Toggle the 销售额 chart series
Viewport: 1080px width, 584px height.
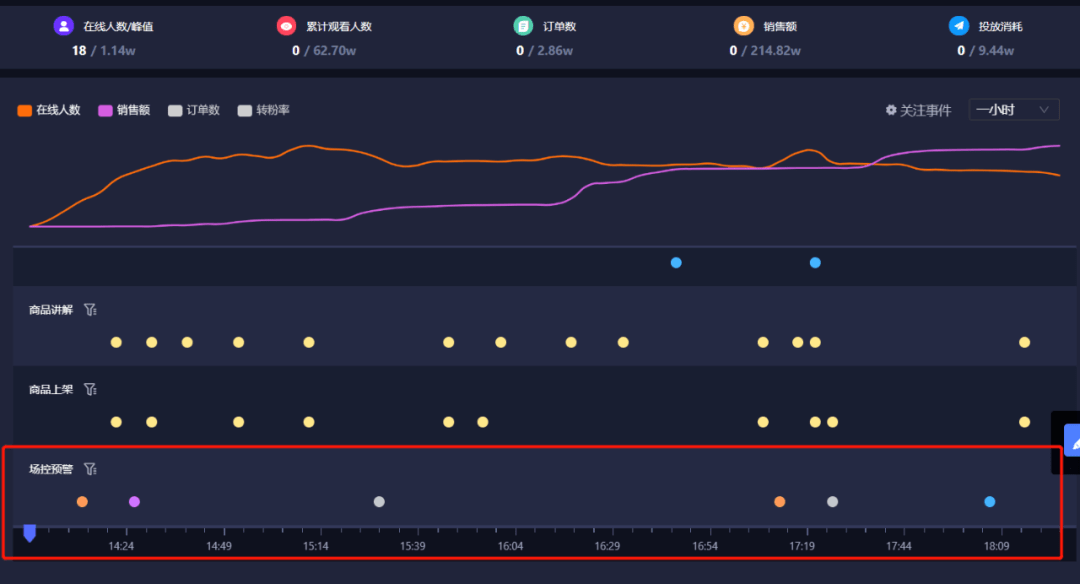(124, 110)
